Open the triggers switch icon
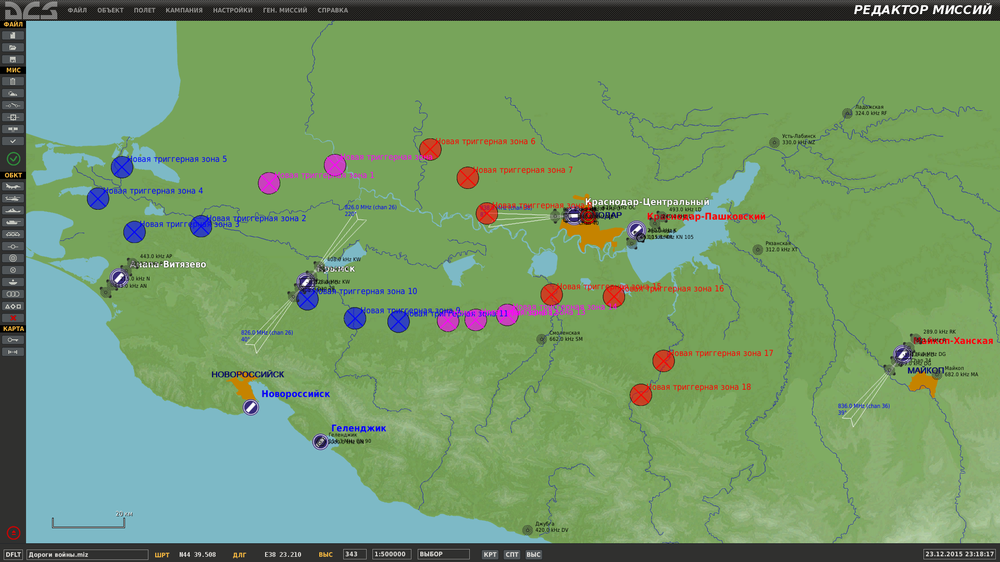1000x562 pixels. point(13,105)
